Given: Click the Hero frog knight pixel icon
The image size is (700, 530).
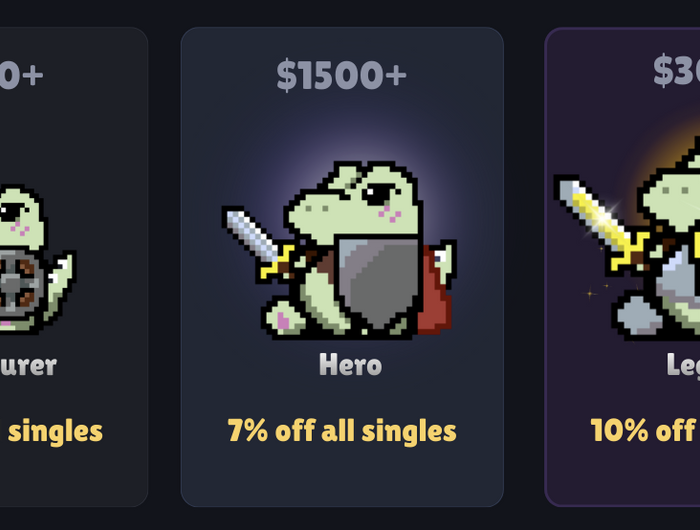Looking at the screenshot, I should pyautogui.click(x=339, y=250).
